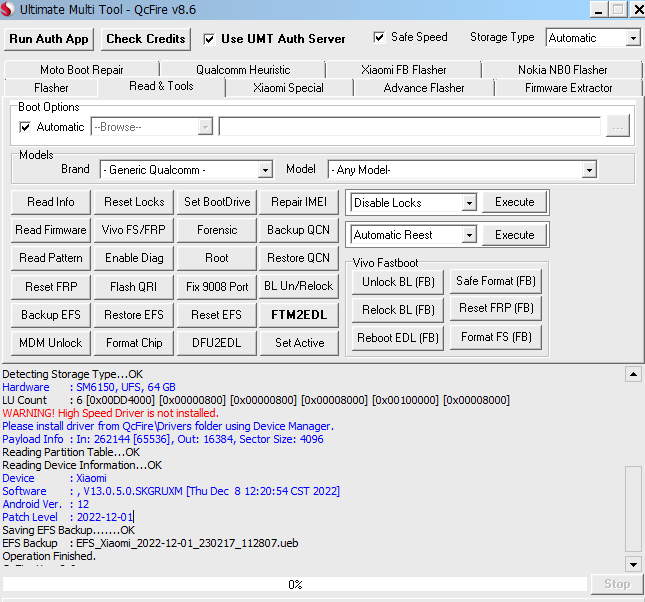Select the Read & Tools tab
The width and height of the screenshot is (645, 602).
pyautogui.click(x=161, y=86)
